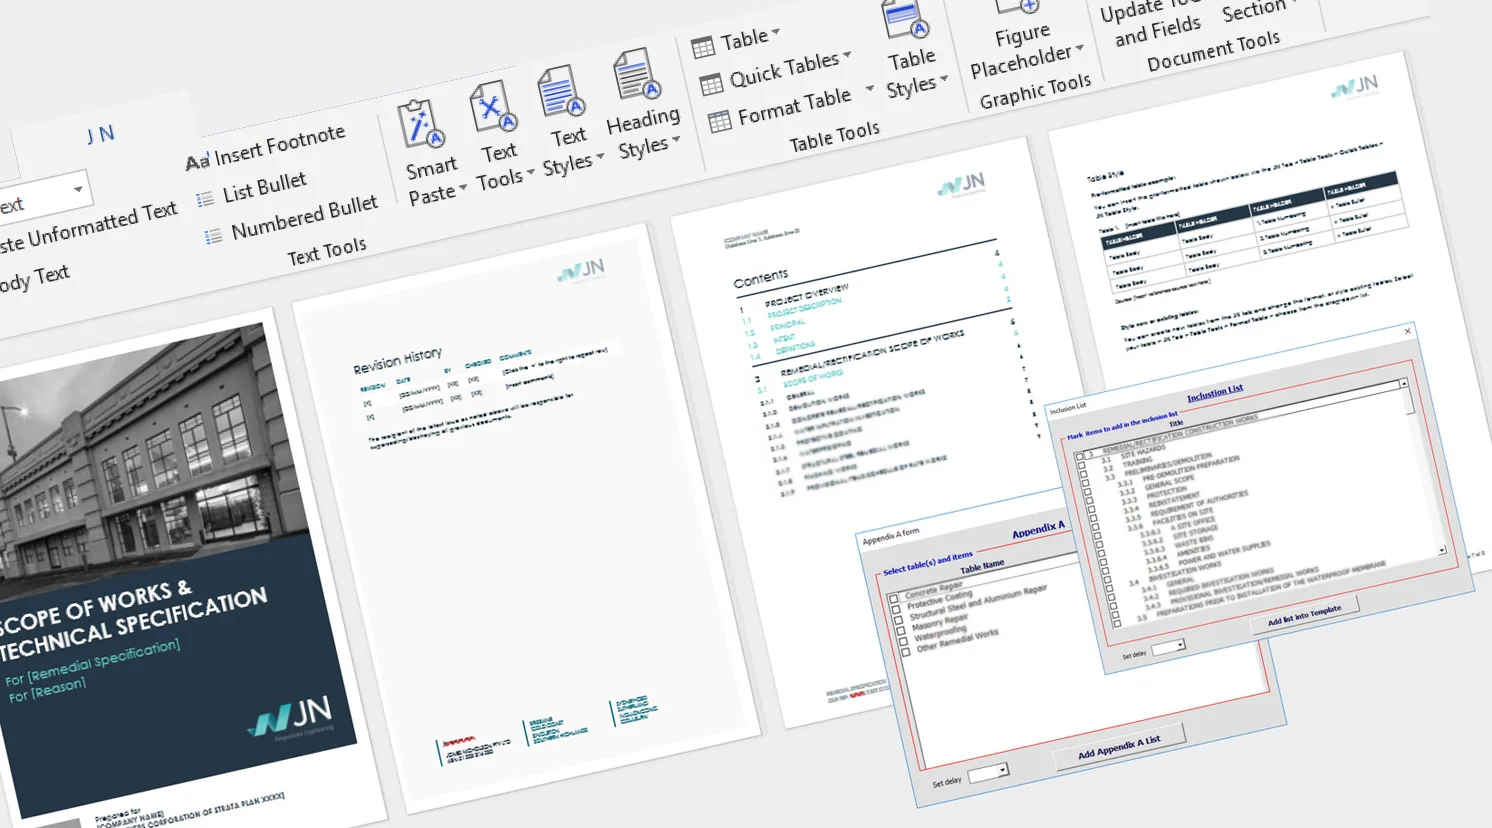Click the Text Styles page icon
This screenshot has width=1492, height=828.
click(x=561, y=93)
